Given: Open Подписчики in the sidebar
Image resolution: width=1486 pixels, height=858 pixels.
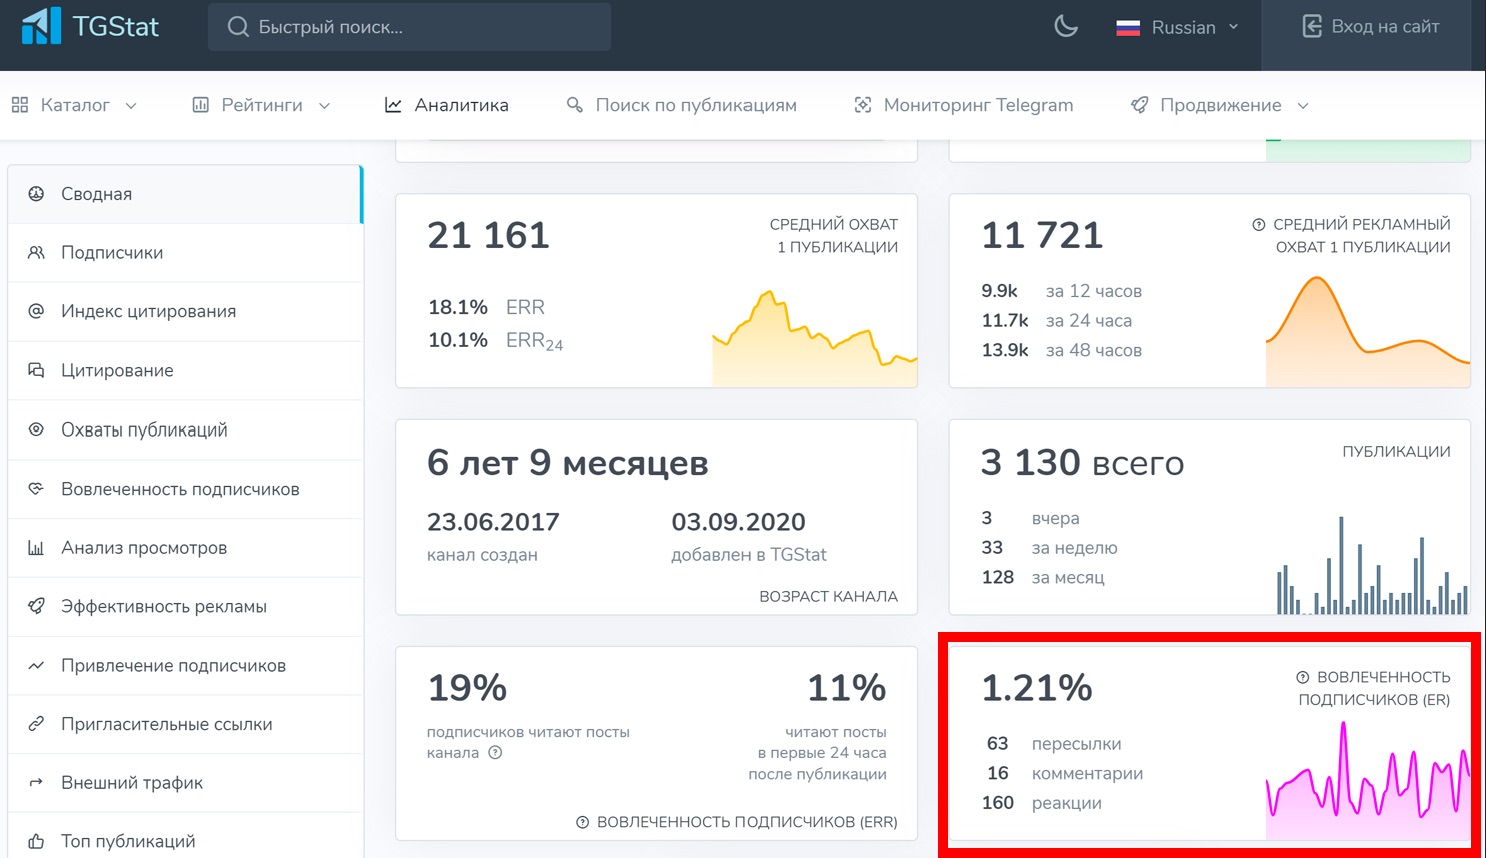Looking at the screenshot, I should [185, 253].
